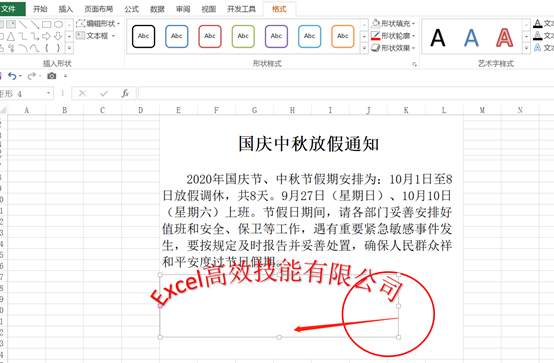Image resolution: width=554 pixels, height=363 pixels.
Task: Select the Curve shape
Action: (x=35, y=48)
